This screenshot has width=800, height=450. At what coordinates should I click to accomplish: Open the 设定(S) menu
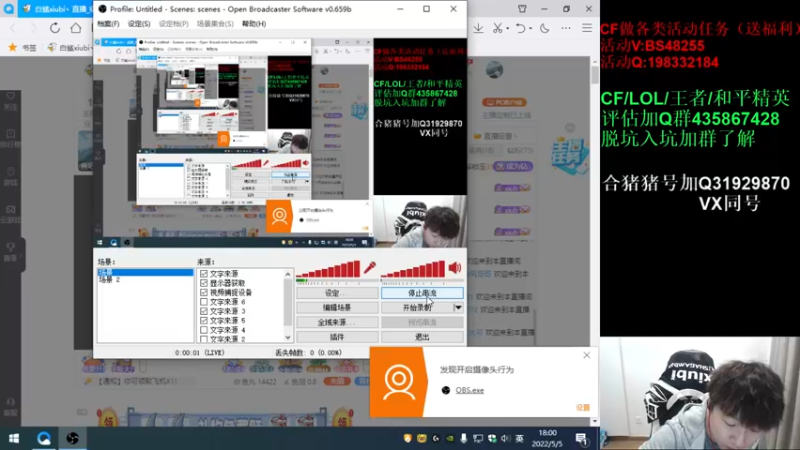coord(139,24)
